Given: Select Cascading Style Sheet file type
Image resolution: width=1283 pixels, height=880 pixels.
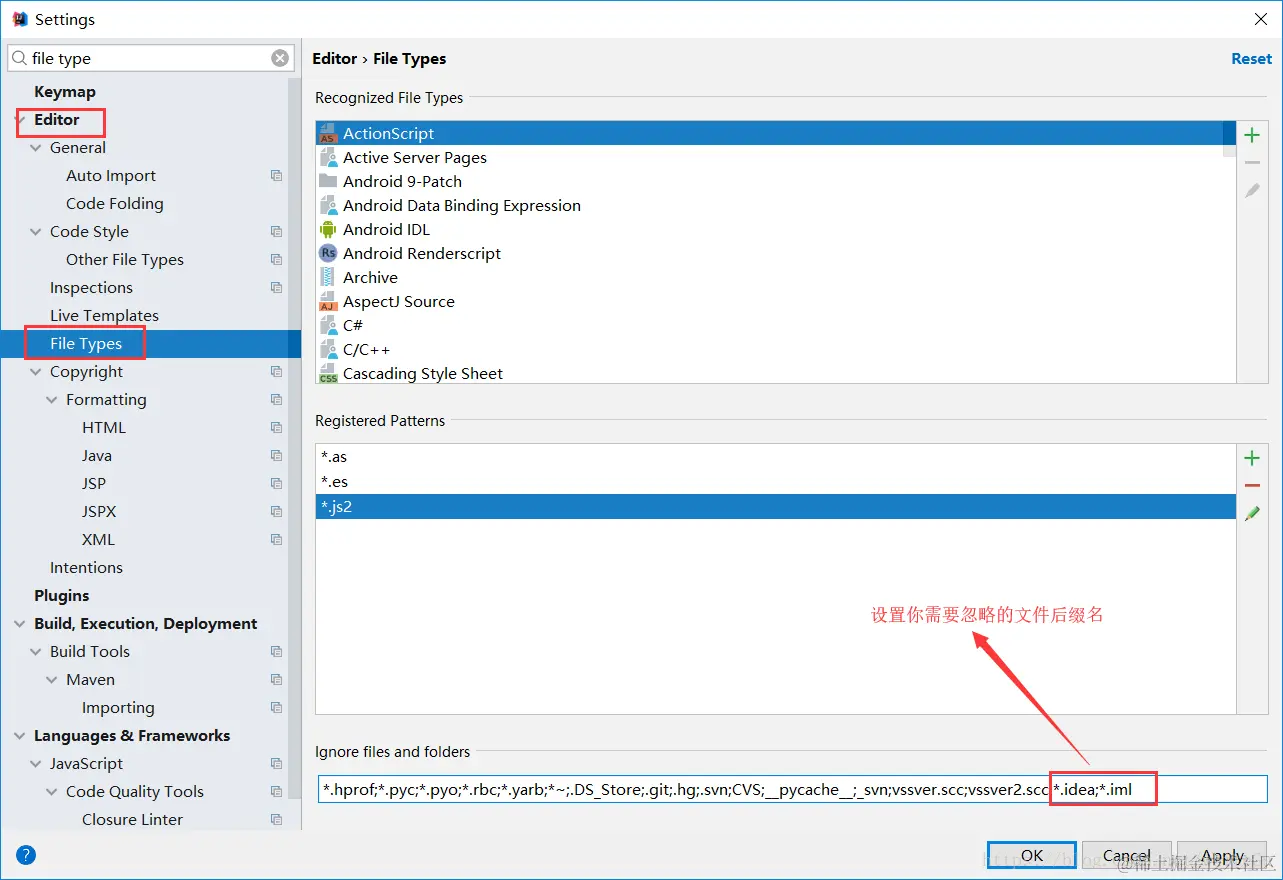Looking at the screenshot, I should [x=769, y=374].
